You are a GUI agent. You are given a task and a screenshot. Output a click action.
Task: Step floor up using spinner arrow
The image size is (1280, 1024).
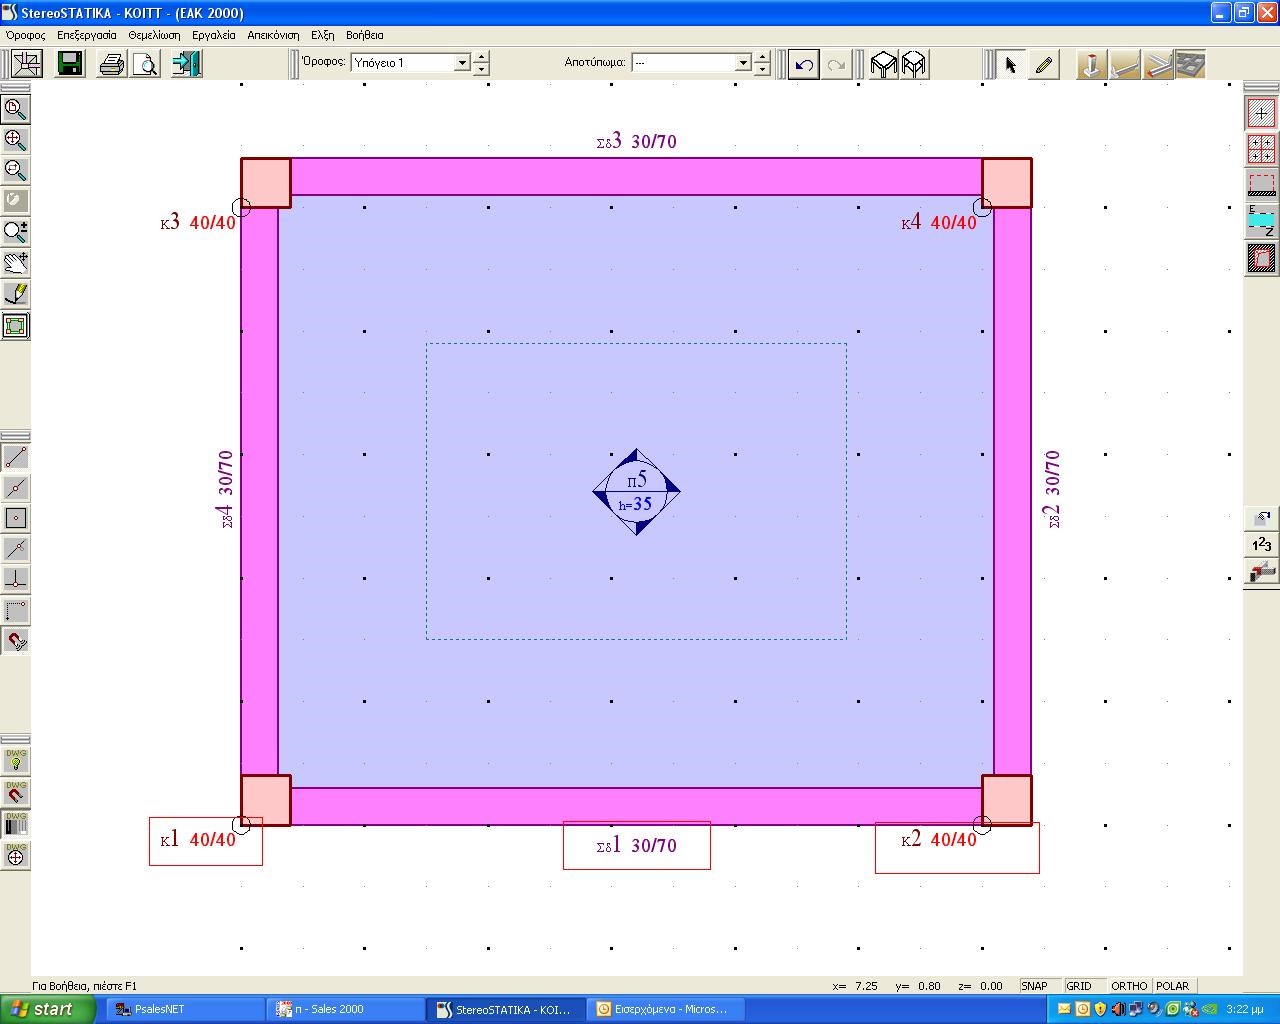tap(481, 57)
